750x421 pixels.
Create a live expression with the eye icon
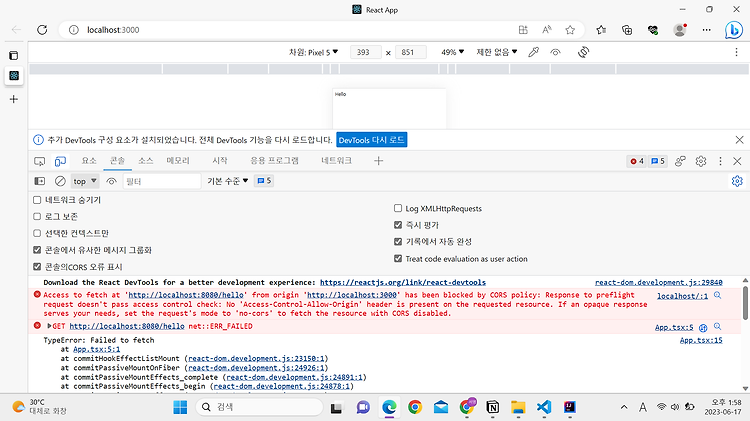pos(111,181)
